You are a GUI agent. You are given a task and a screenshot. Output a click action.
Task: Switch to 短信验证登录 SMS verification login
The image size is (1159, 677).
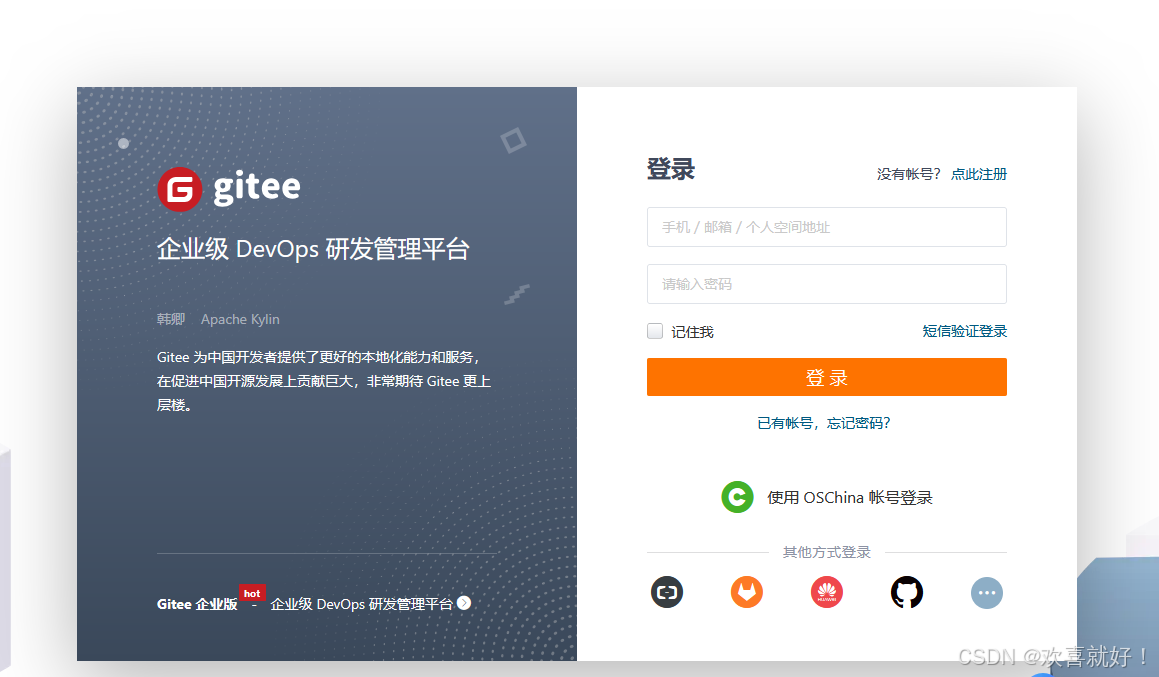(x=965, y=330)
